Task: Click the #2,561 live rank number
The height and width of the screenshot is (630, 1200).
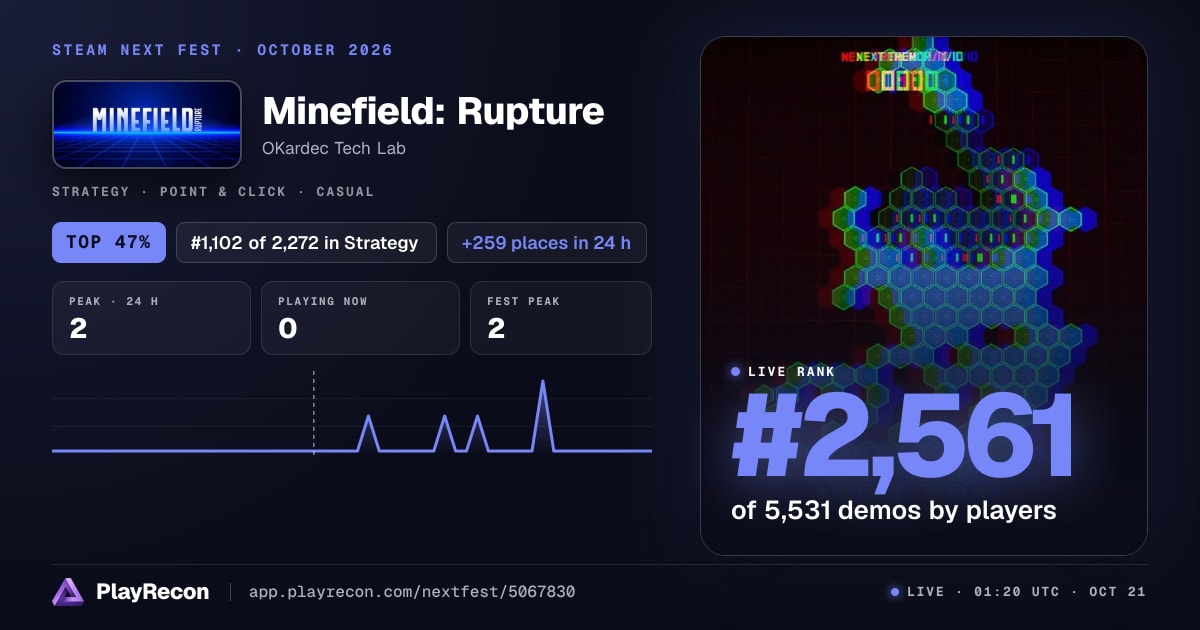Action: (x=903, y=437)
